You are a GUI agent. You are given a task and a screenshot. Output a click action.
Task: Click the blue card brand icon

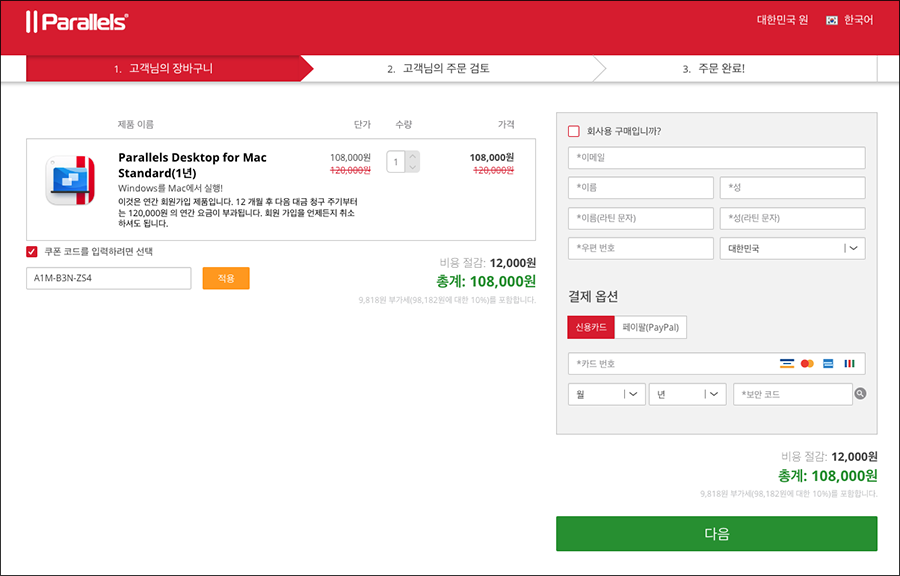[828, 364]
